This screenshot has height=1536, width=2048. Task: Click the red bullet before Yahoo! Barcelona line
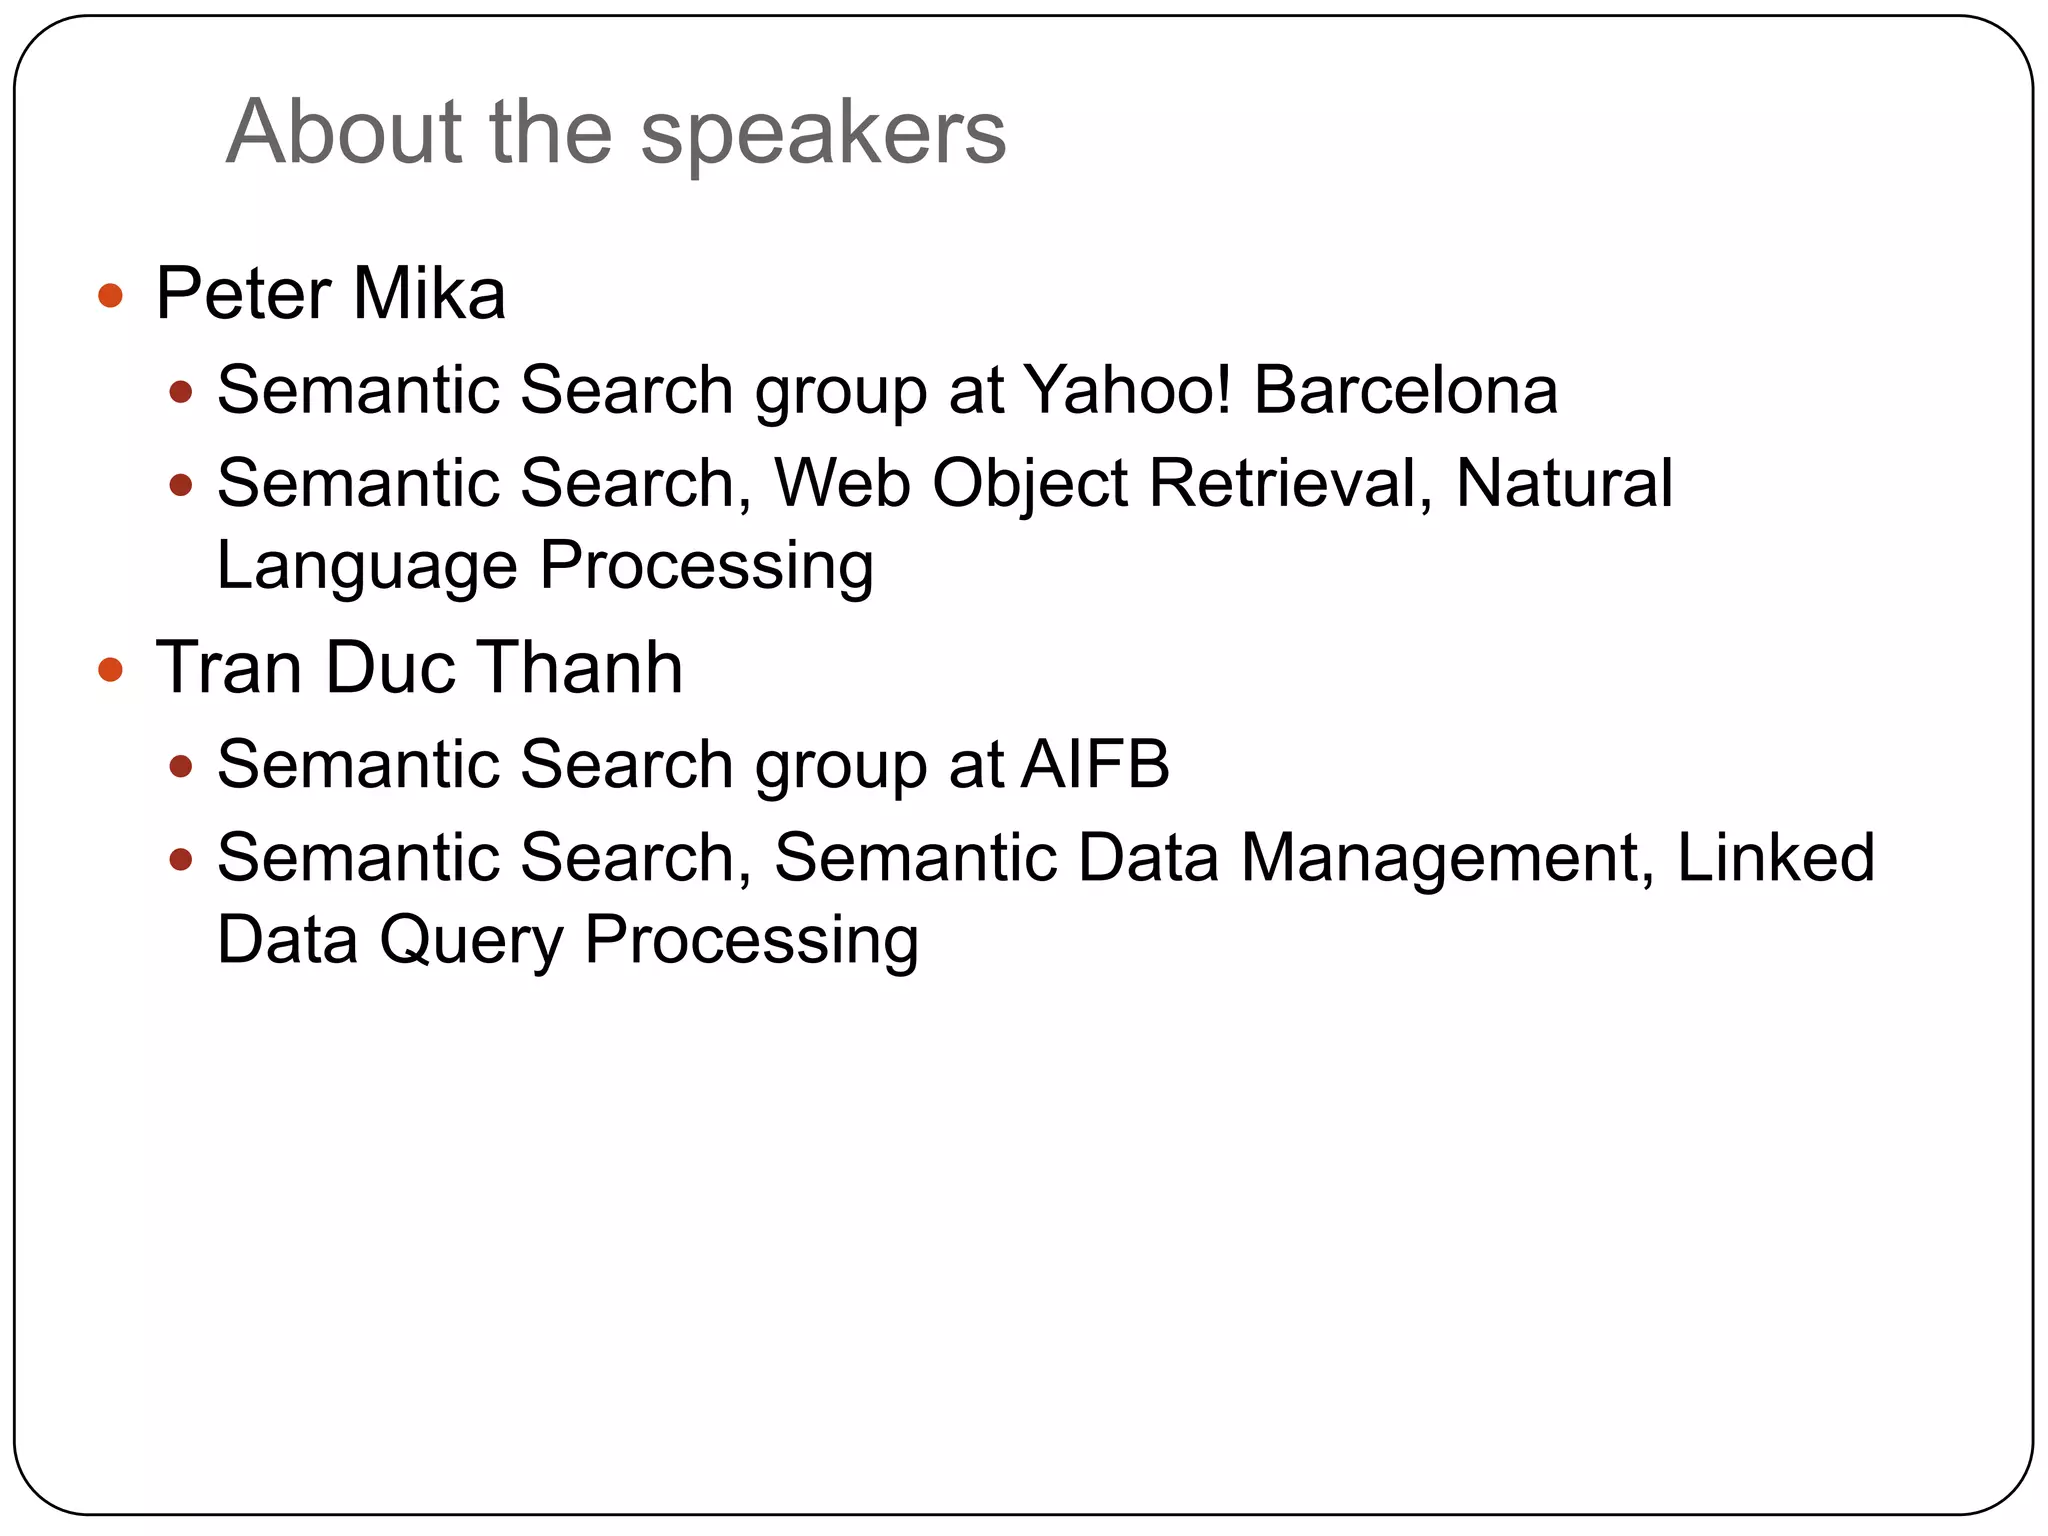tap(180, 392)
